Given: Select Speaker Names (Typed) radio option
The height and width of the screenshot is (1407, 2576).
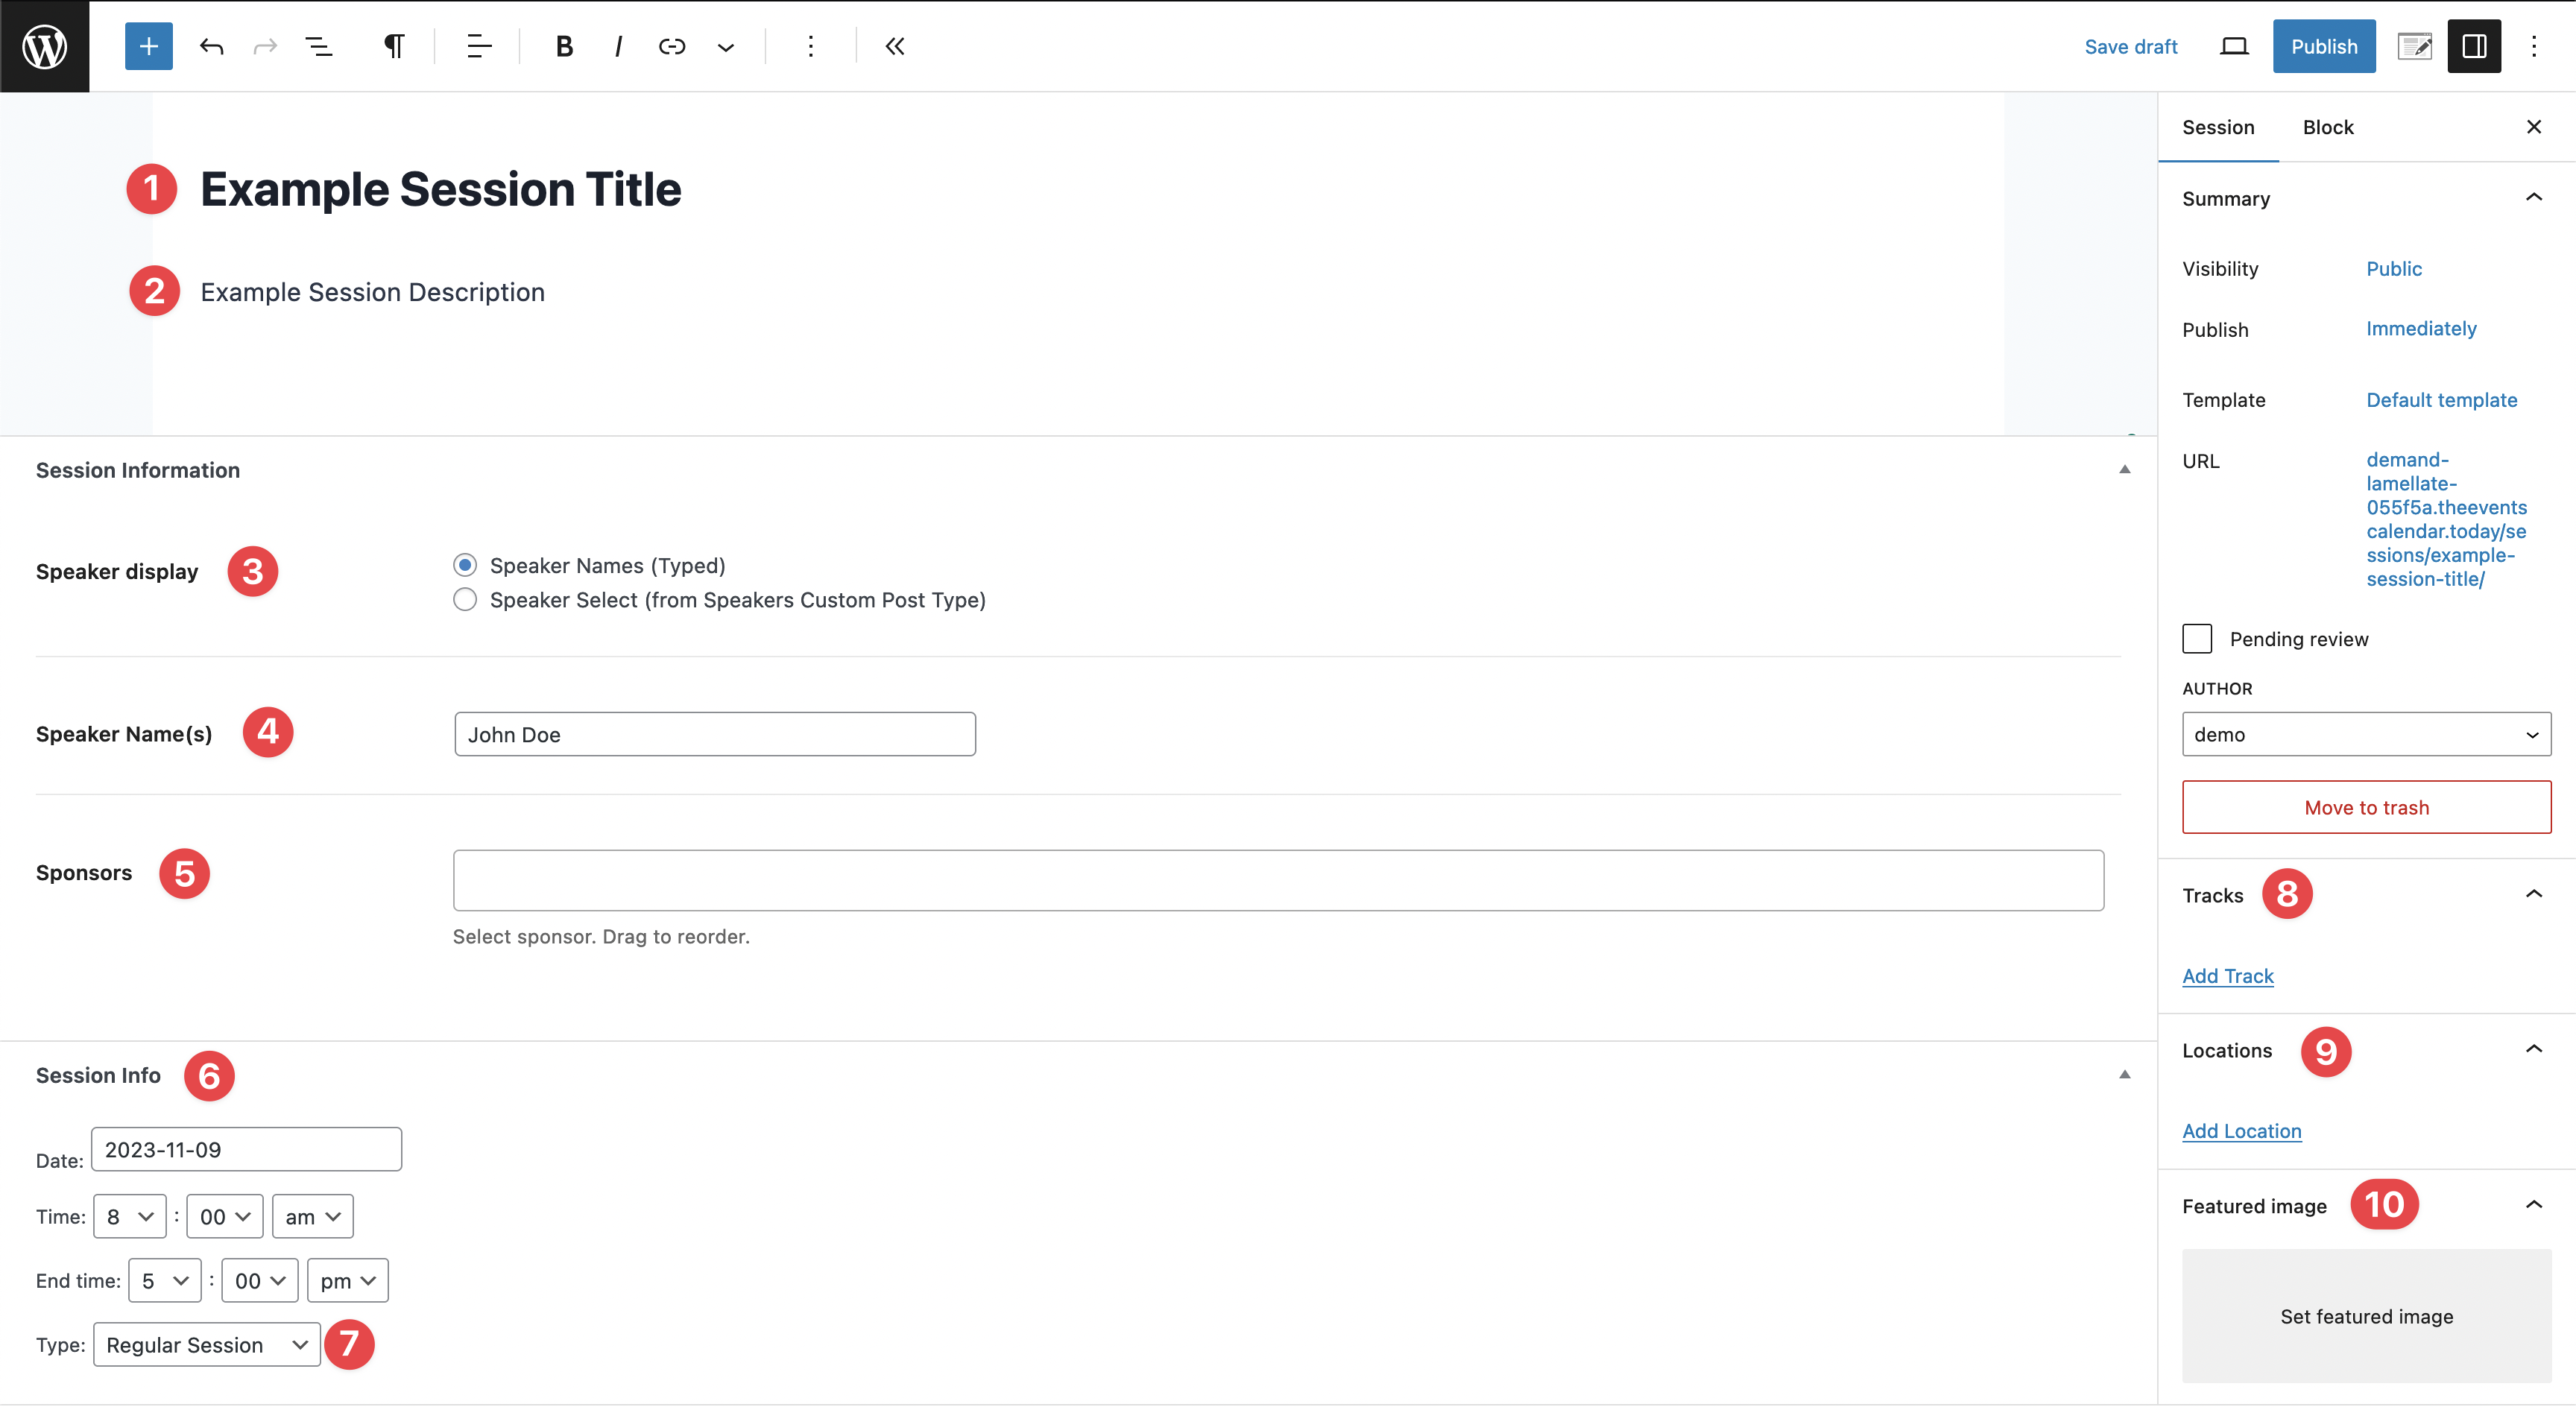Looking at the screenshot, I should click(465, 565).
